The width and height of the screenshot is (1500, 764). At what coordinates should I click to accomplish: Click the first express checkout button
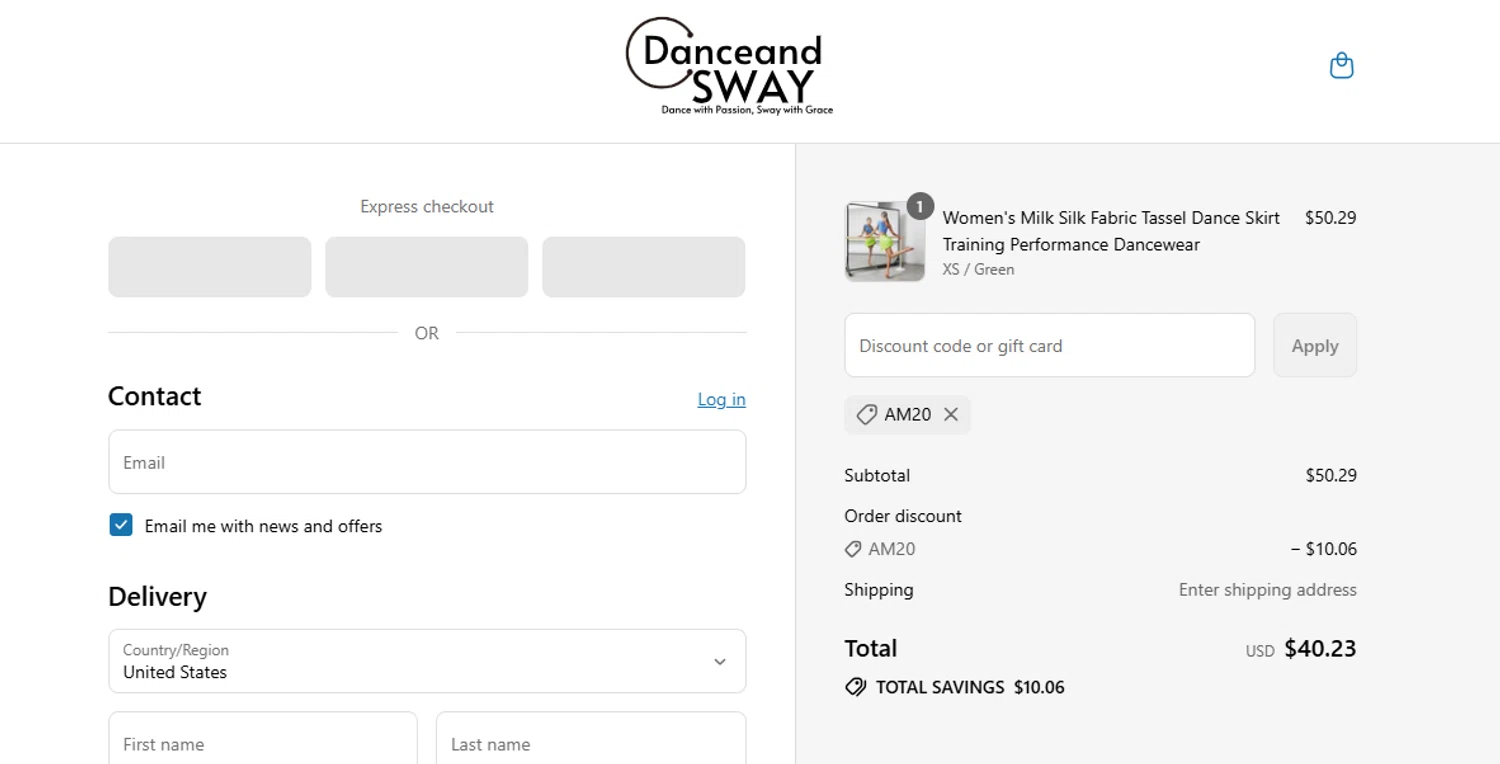210,267
